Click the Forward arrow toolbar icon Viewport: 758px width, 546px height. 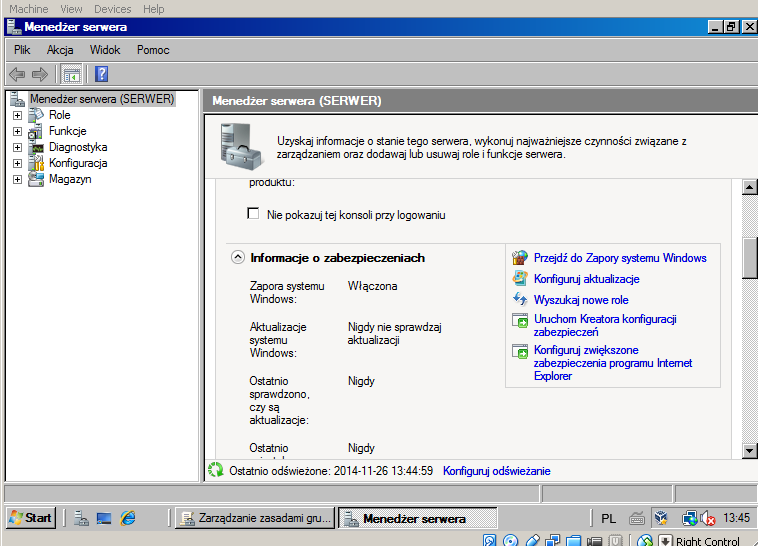40,74
